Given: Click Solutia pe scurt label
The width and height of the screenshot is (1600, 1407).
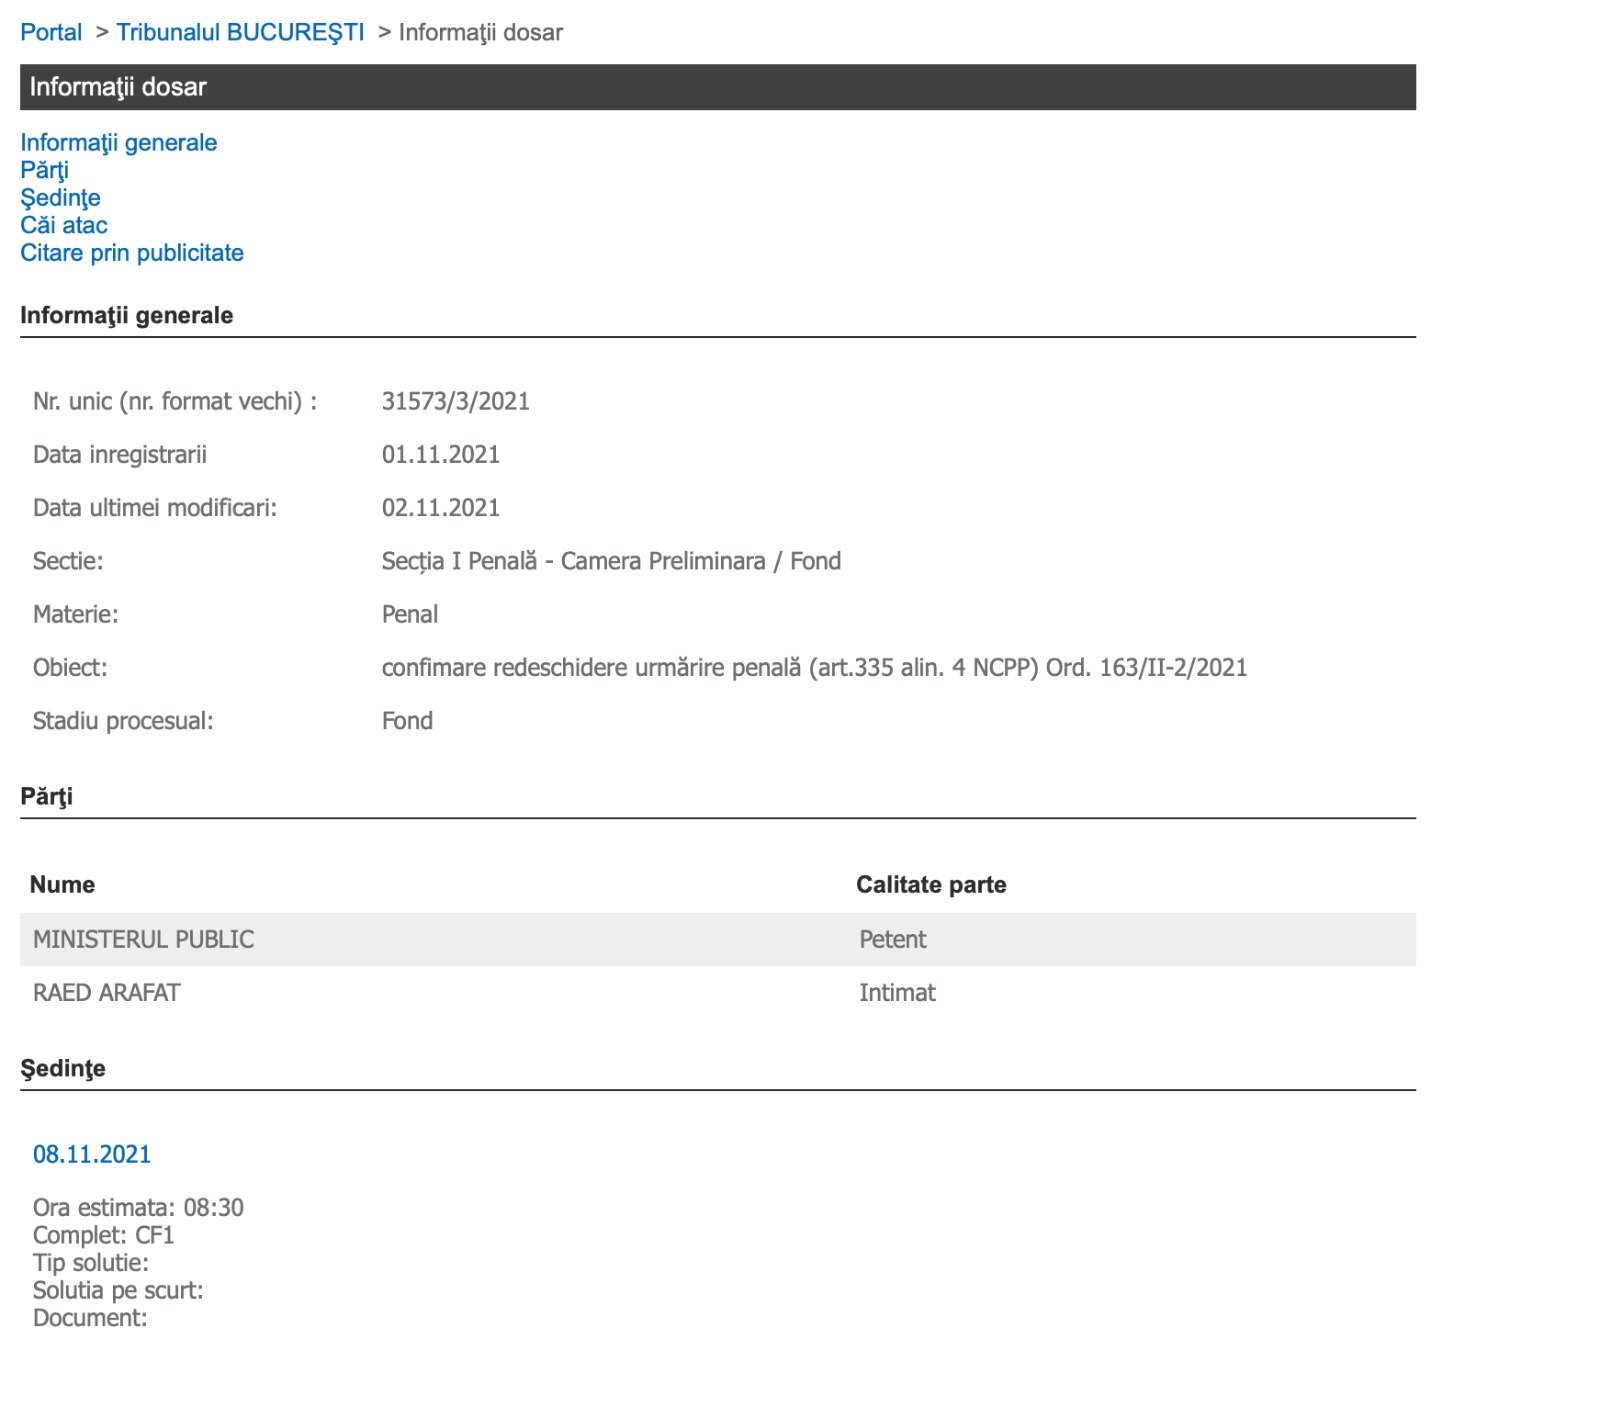Looking at the screenshot, I should click(x=118, y=1290).
